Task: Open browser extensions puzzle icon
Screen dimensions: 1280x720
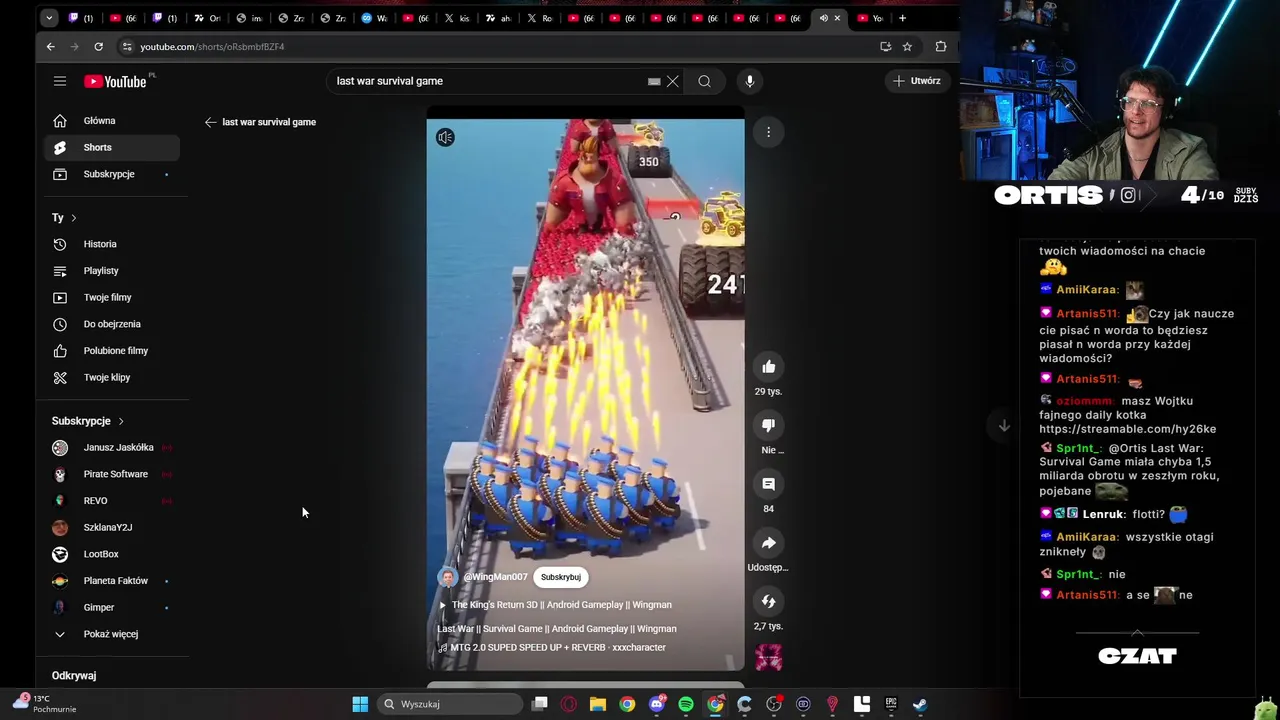Action: point(941,46)
